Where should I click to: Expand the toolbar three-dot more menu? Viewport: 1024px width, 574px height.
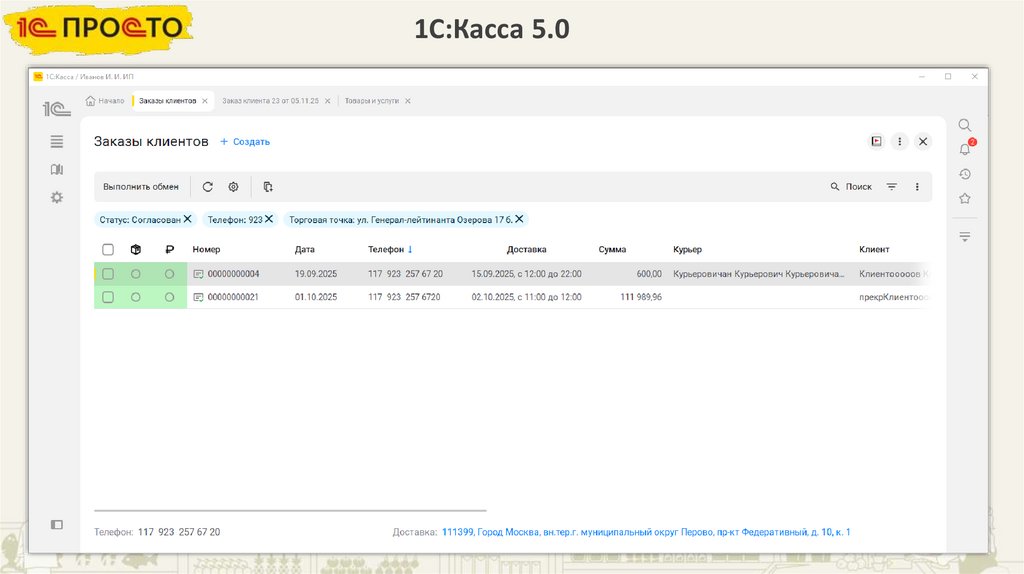917,187
